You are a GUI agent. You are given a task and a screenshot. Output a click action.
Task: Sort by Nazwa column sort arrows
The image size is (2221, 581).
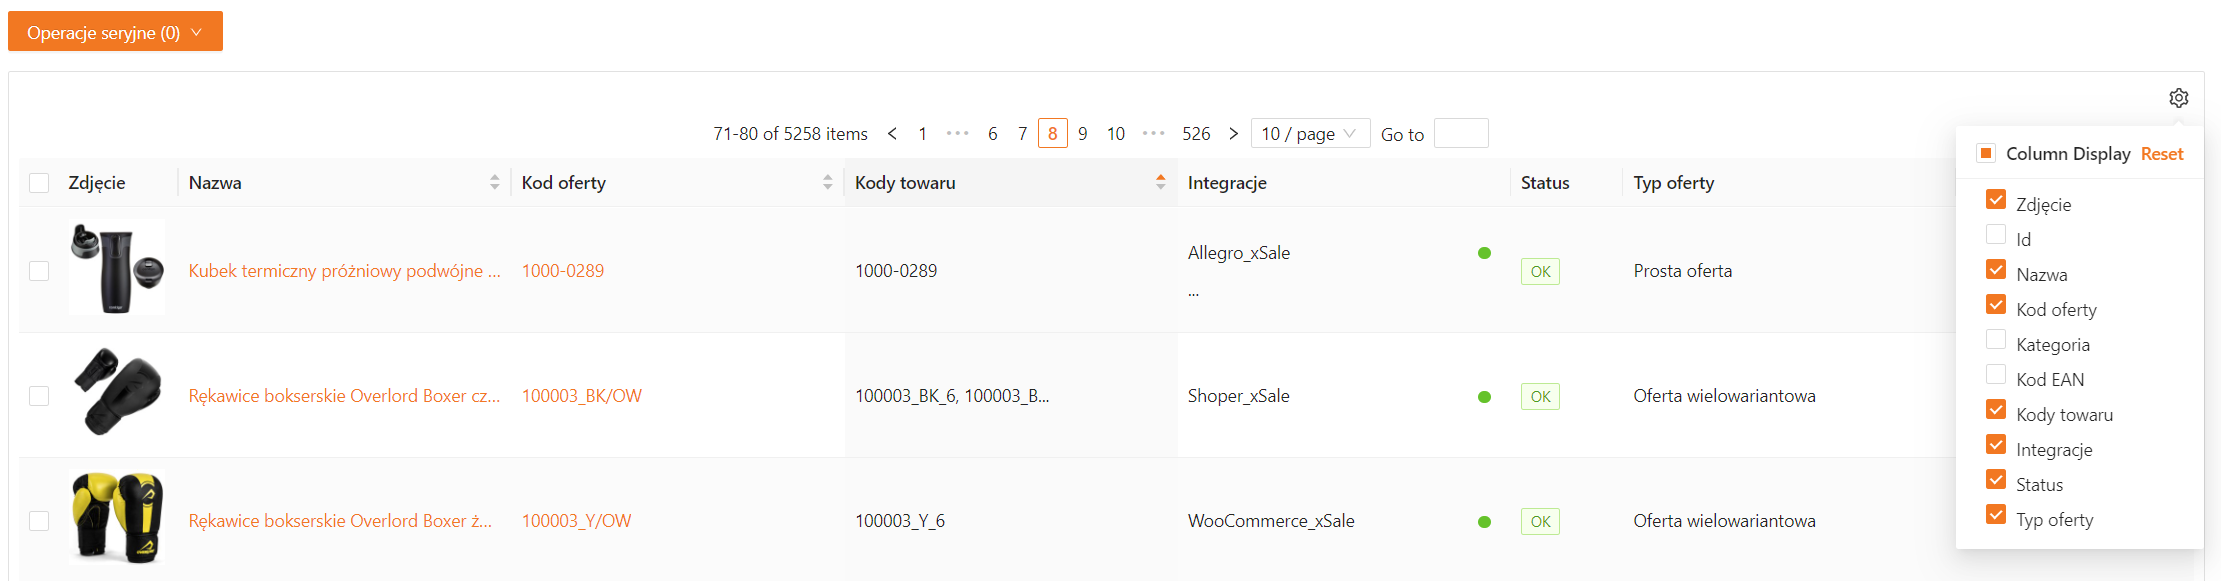(x=494, y=182)
